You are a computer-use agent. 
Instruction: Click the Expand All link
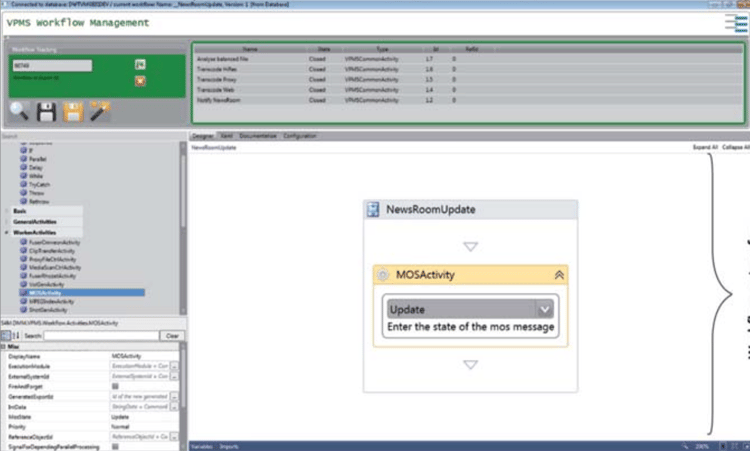click(x=704, y=147)
